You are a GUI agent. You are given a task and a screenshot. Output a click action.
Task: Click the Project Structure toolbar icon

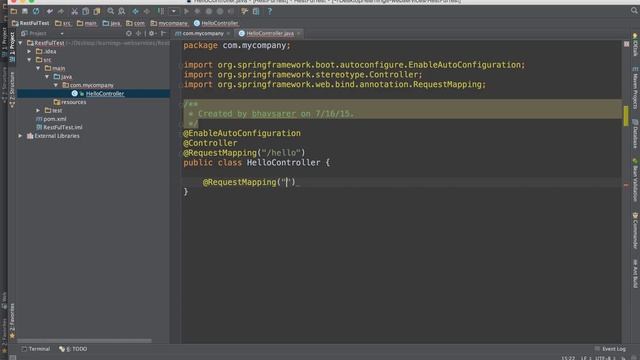256,11
